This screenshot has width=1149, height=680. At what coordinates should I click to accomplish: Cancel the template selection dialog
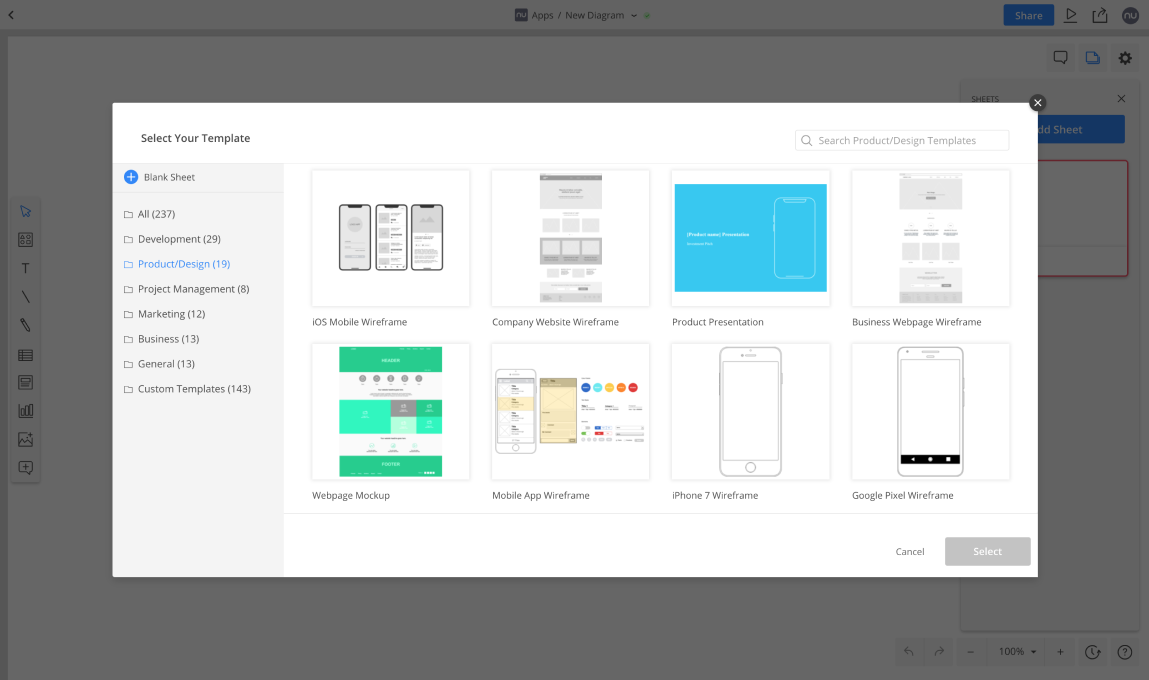[x=910, y=551]
